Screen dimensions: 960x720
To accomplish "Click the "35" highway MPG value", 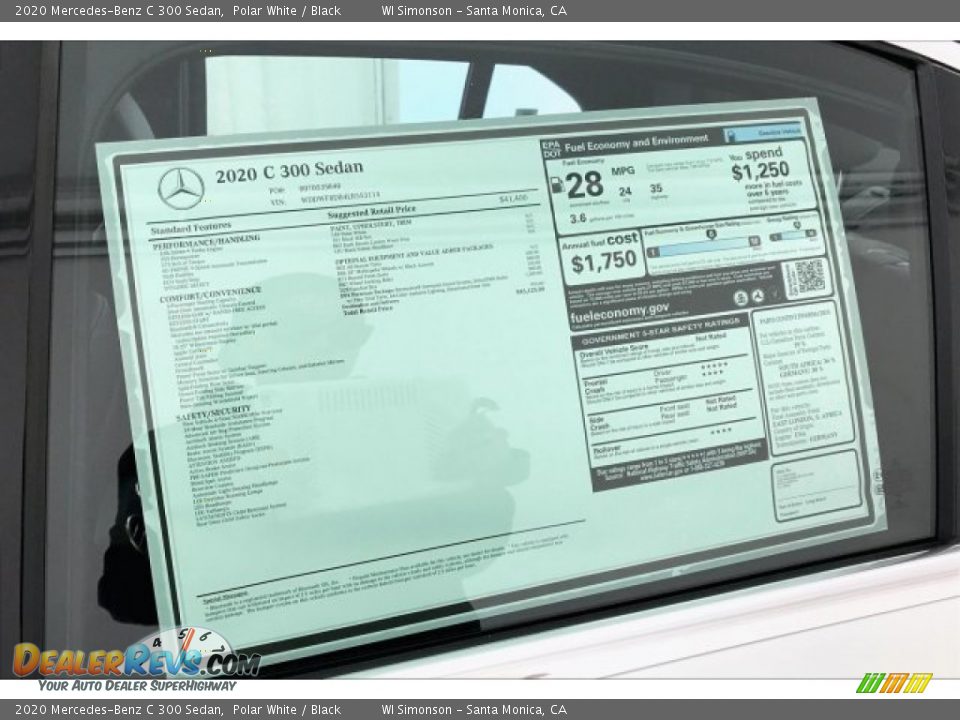I will pyautogui.click(x=656, y=188).
